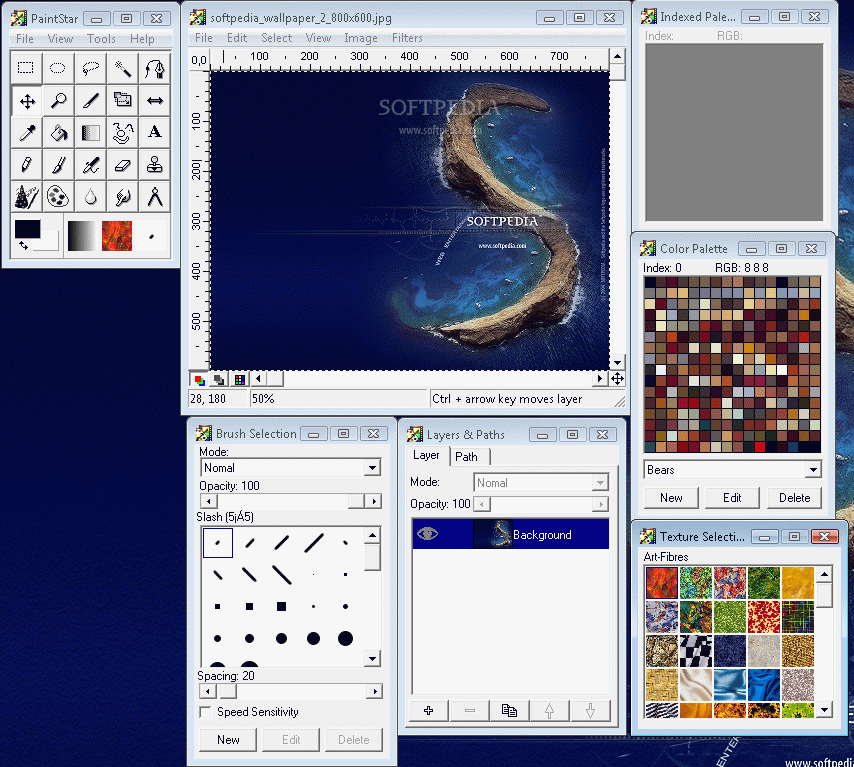Select the Text tool
Image resolution: width=854 pixels, height=767 pixels.
(x=154, y=132)
